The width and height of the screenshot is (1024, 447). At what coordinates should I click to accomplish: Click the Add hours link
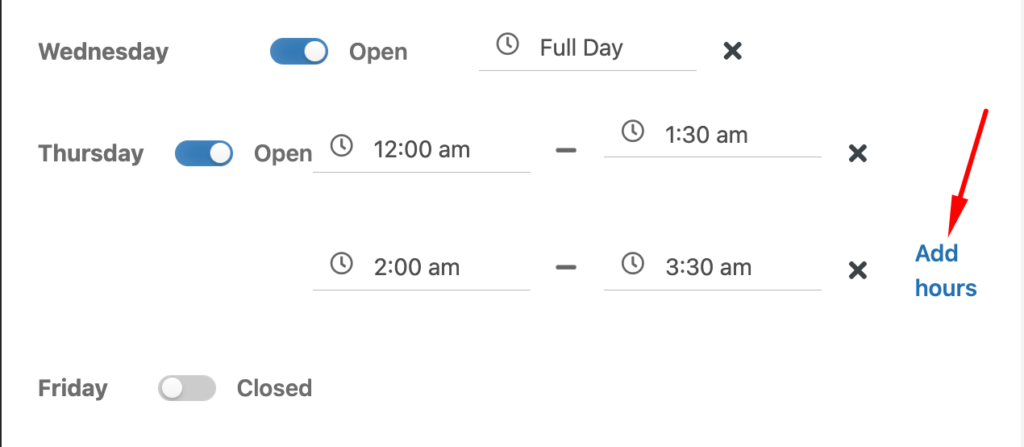pyautogui.click(x=946, y=271)
